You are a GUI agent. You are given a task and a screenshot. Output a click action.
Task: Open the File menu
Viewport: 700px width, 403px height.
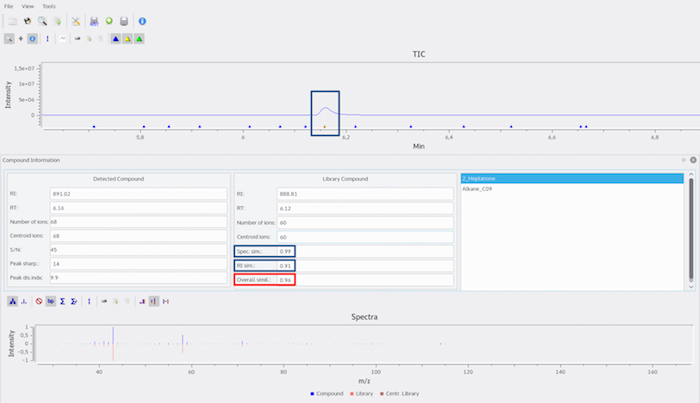tap(9, 6)
